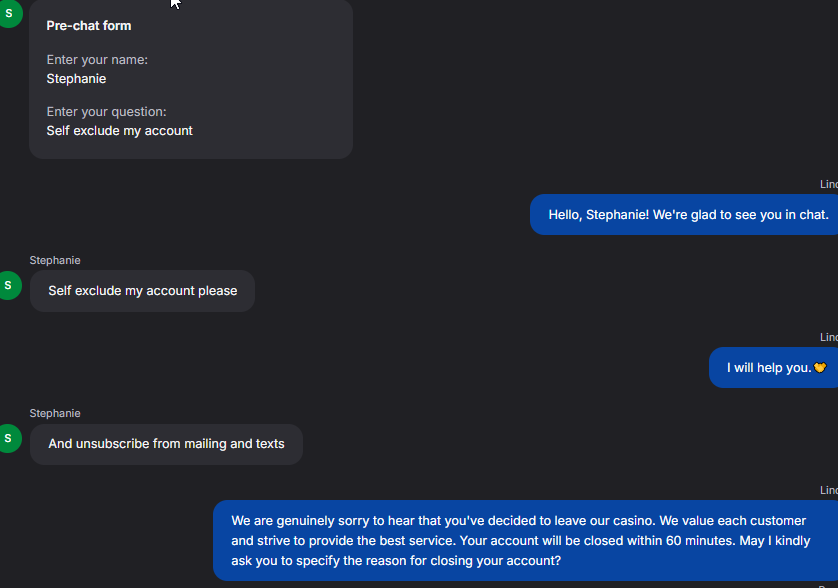Click the "Hello, Stephanie!" greeting bubble
This screenshot has width=838, height=588.
[688, 215]
